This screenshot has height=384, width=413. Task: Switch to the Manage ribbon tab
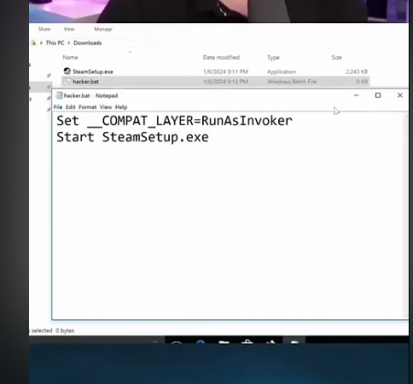click(103, 29)
